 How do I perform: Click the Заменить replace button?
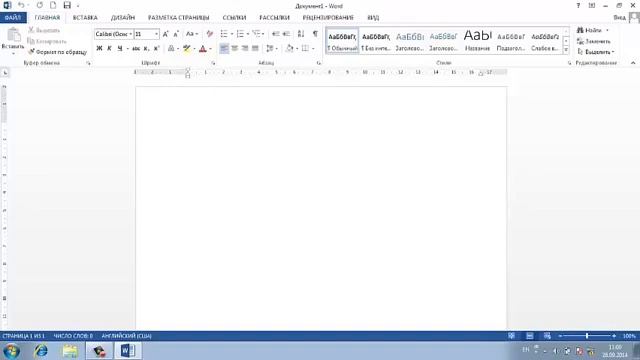pos(593,41)
